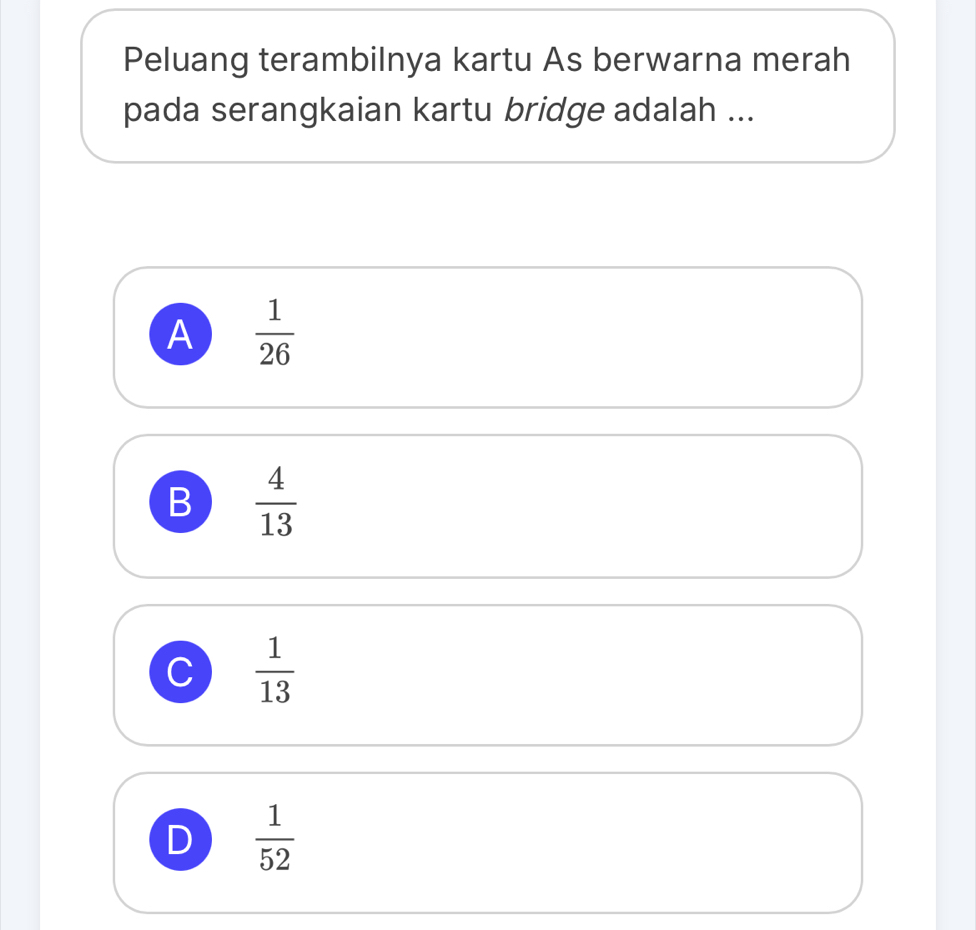Click the numerator 4 in option B
Screen dimensions: 976x930
[x=276, y=479]
